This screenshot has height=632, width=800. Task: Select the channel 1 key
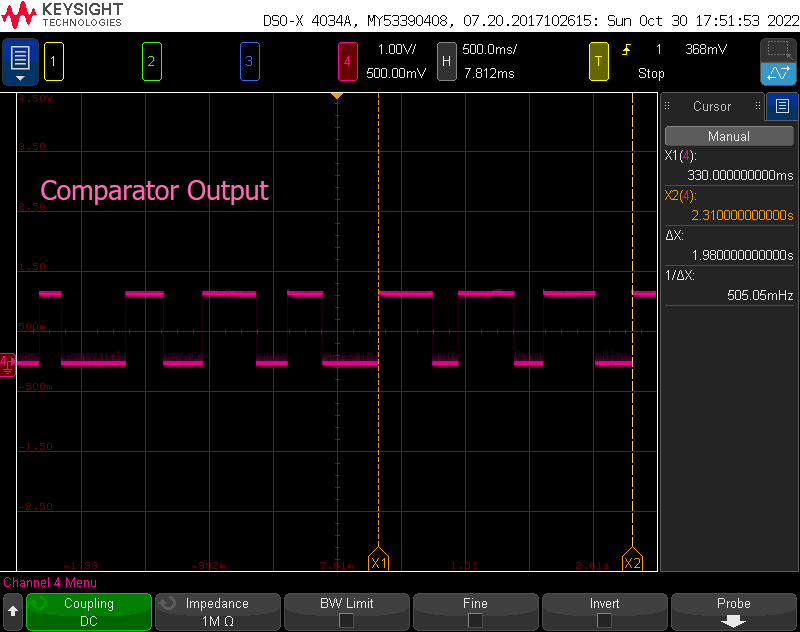point(53,61)
